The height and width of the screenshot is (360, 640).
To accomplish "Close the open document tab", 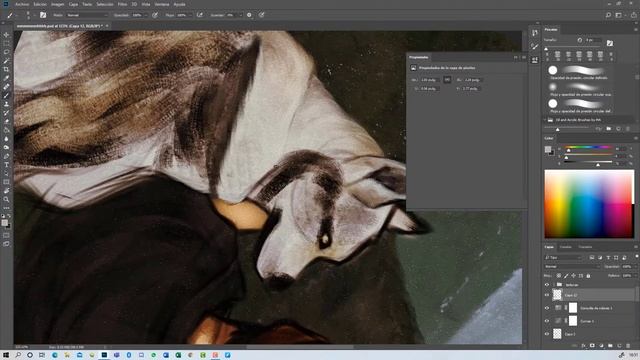I will pos(107,26).
